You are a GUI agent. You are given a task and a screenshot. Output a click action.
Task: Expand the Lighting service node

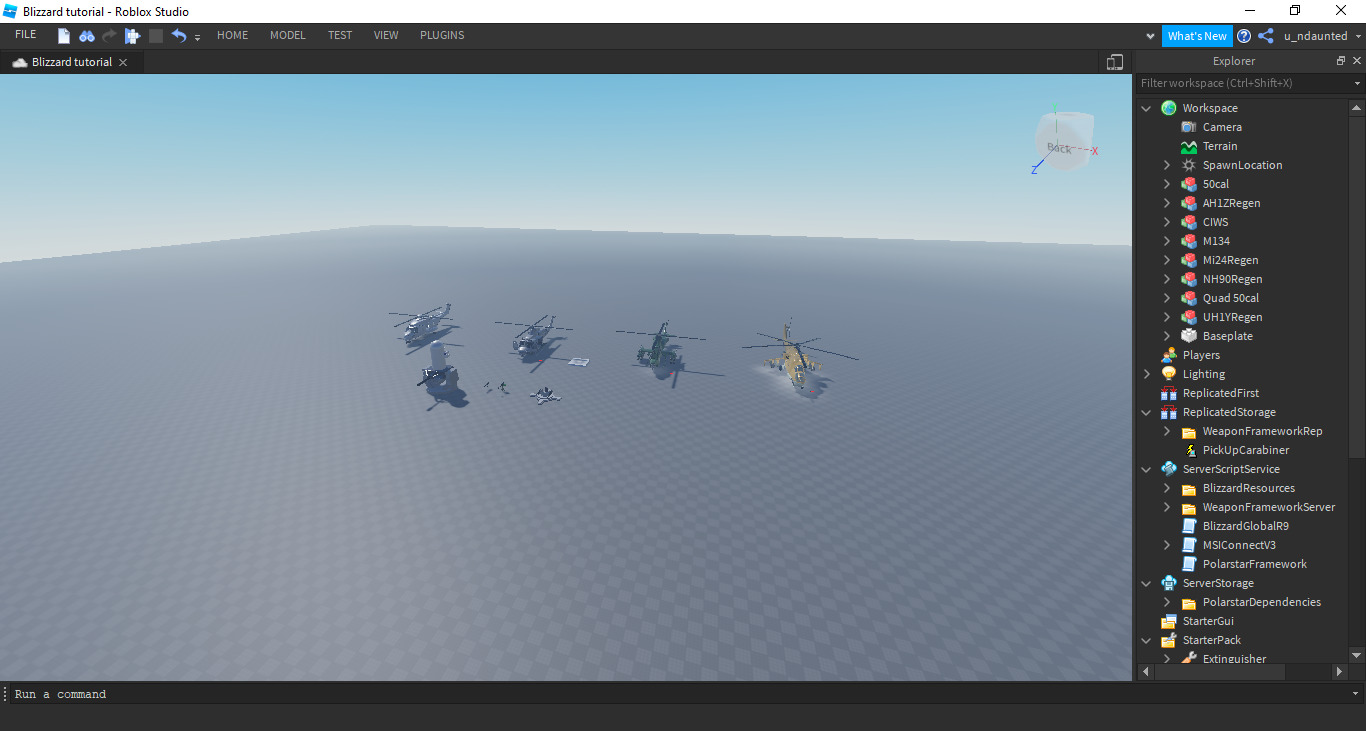[x=1146, y=374]
